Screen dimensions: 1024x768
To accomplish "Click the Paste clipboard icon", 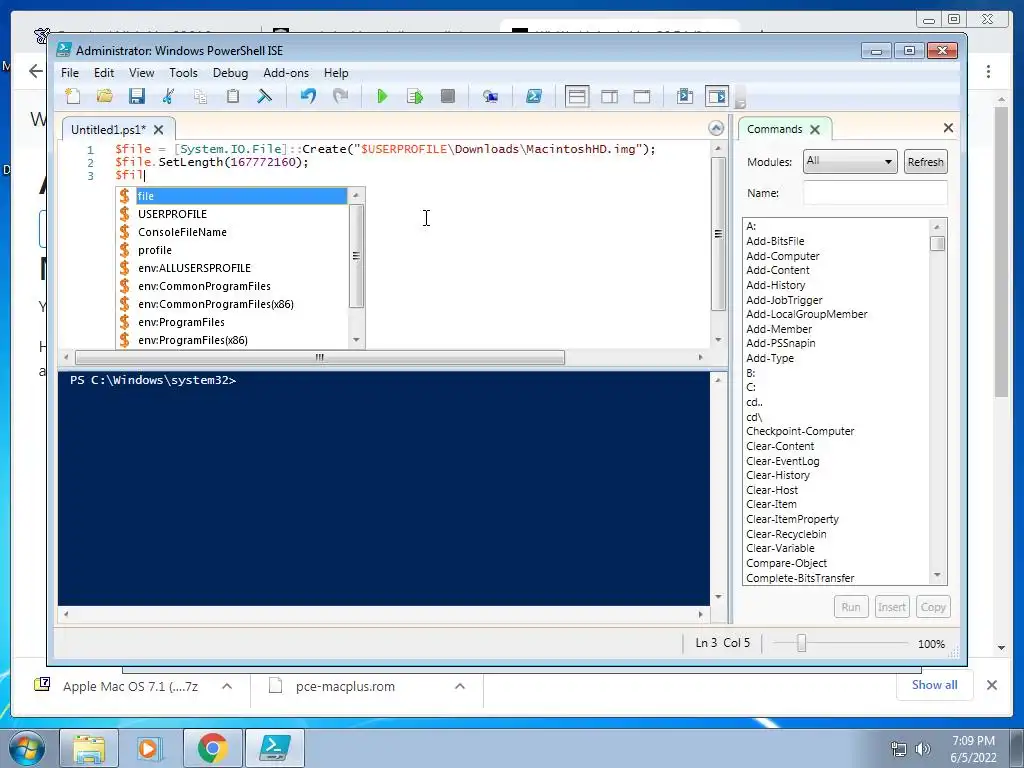I will coord(232,97).
